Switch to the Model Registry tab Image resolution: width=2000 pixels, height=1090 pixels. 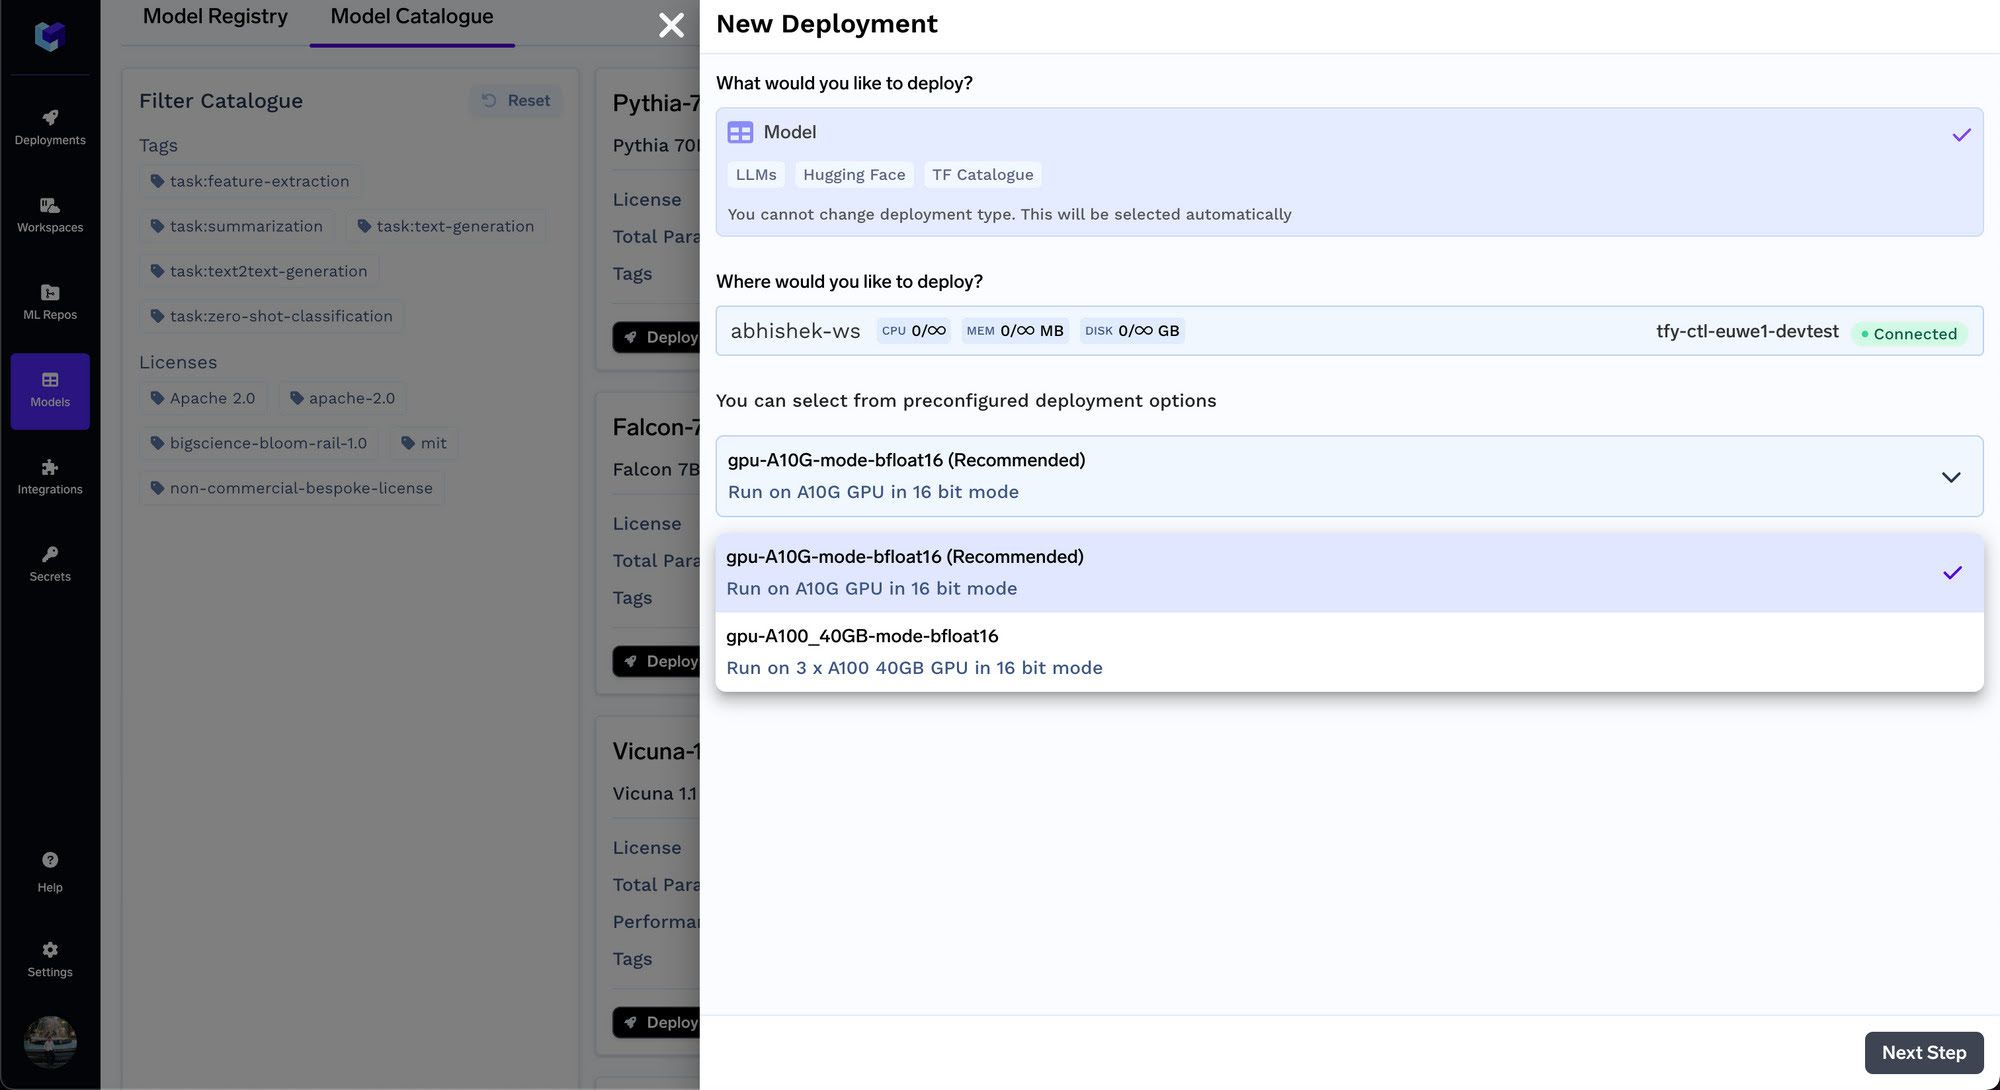214,16
